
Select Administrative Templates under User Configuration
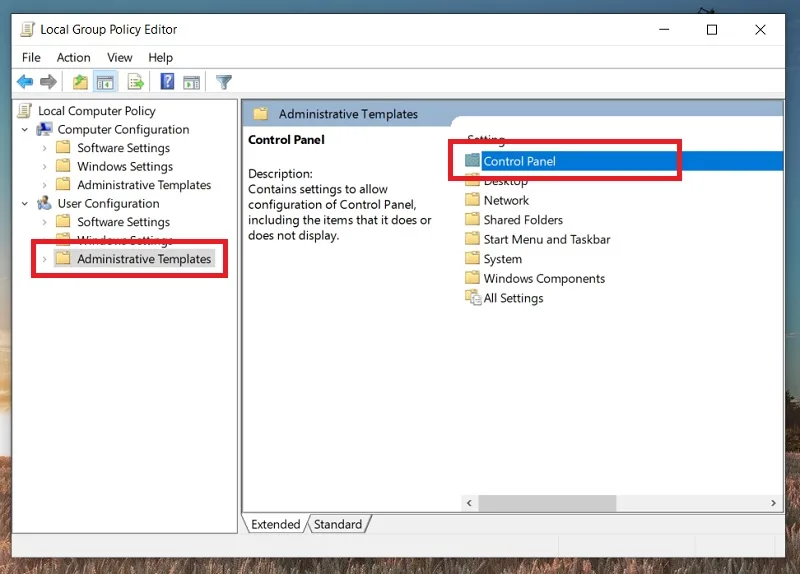click(x=144, y=259)
